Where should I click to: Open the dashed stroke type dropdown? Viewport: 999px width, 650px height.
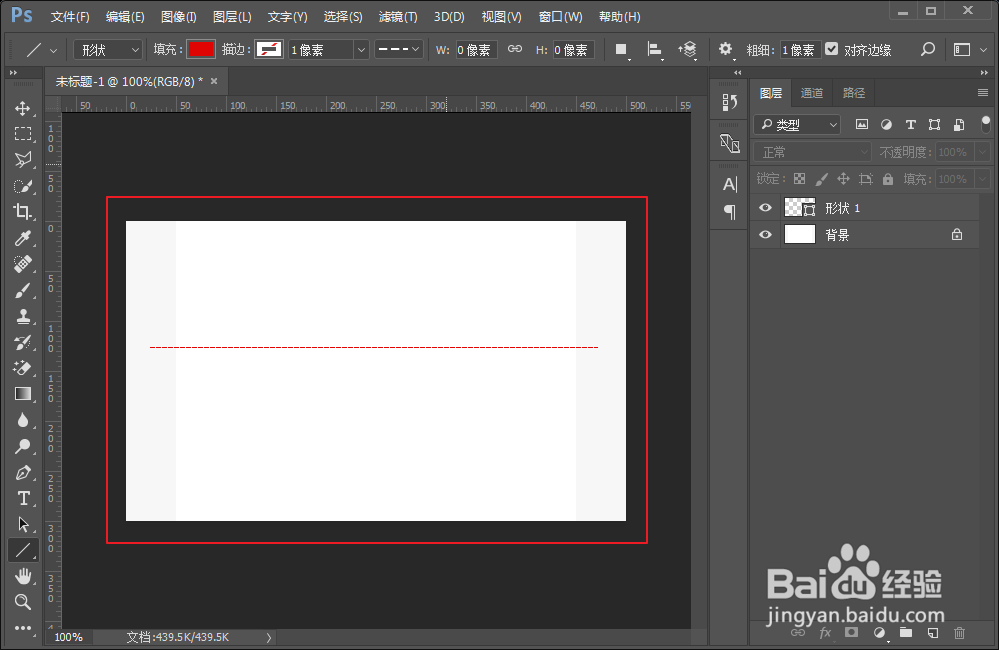click(399, 49)
